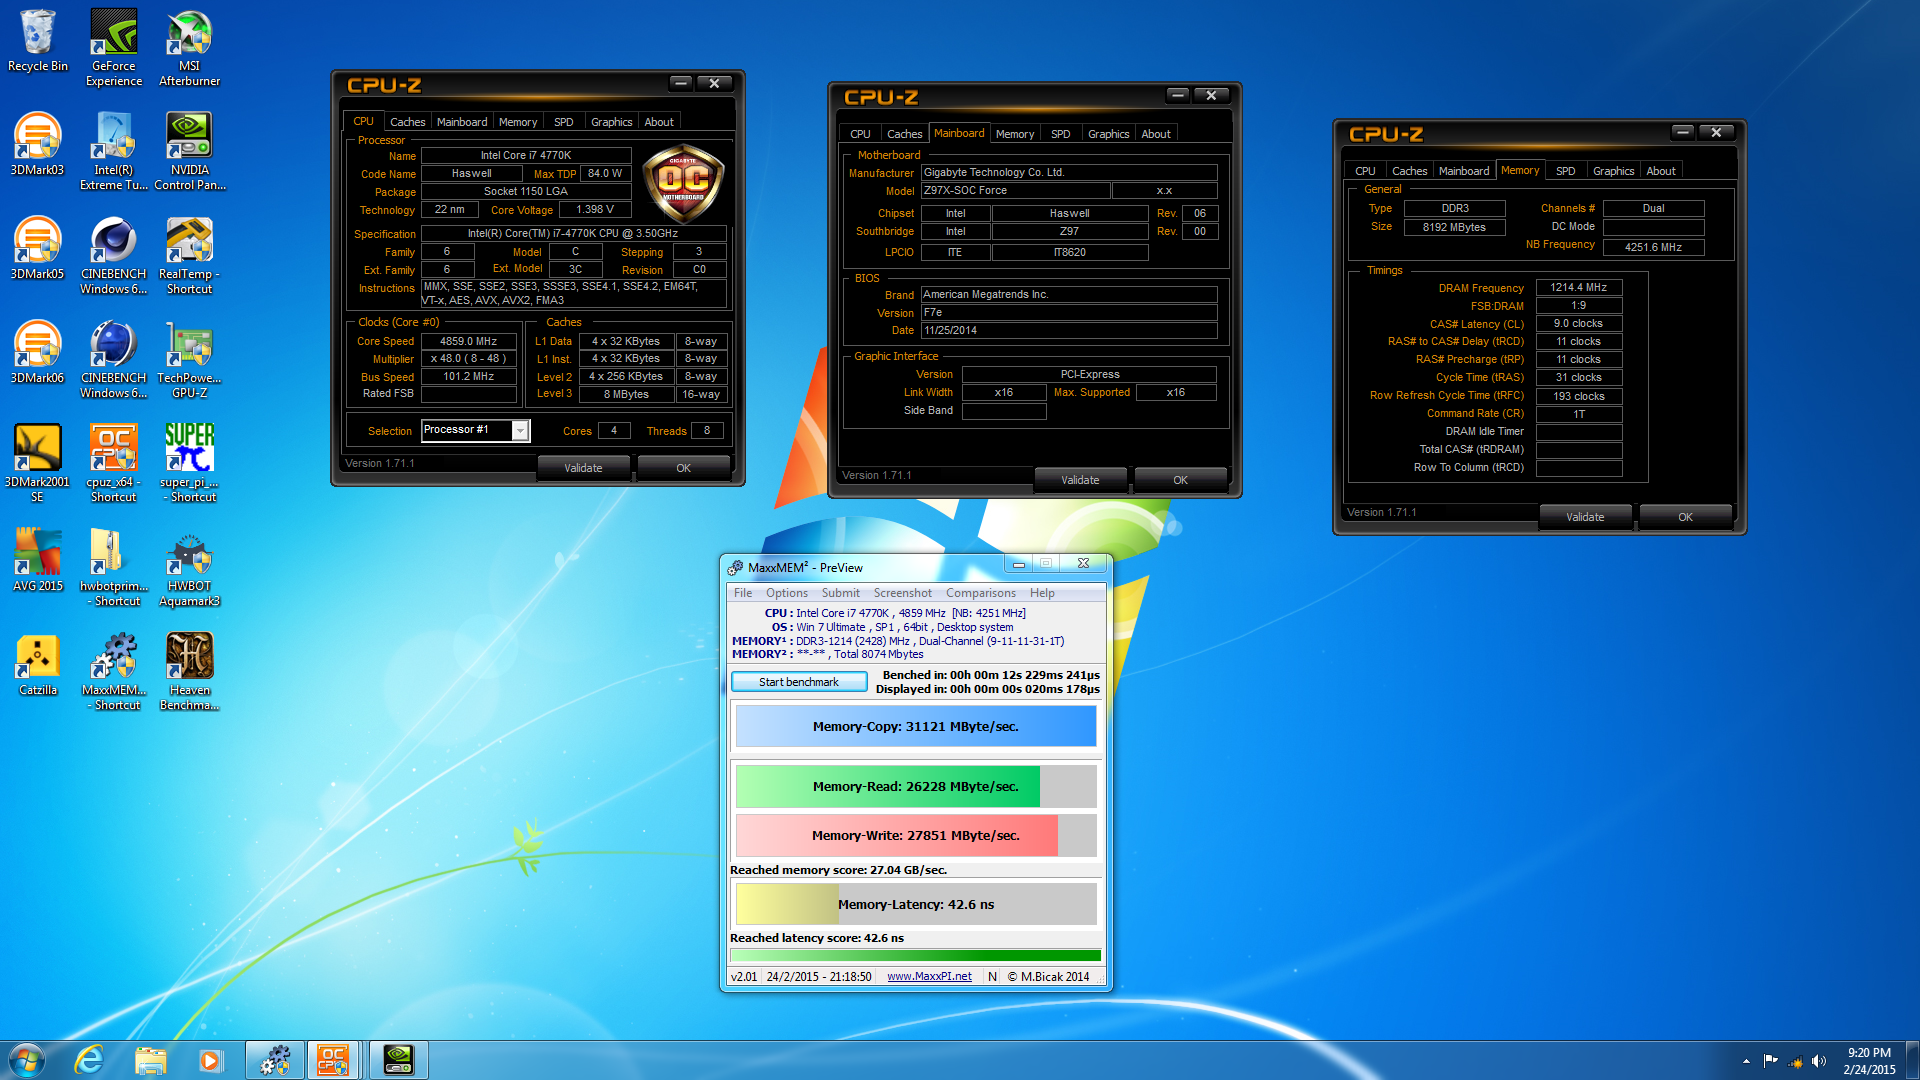Open the Processor #1 selection dropdown
Screen dimensions: 1920x1080
coord(476,430)
